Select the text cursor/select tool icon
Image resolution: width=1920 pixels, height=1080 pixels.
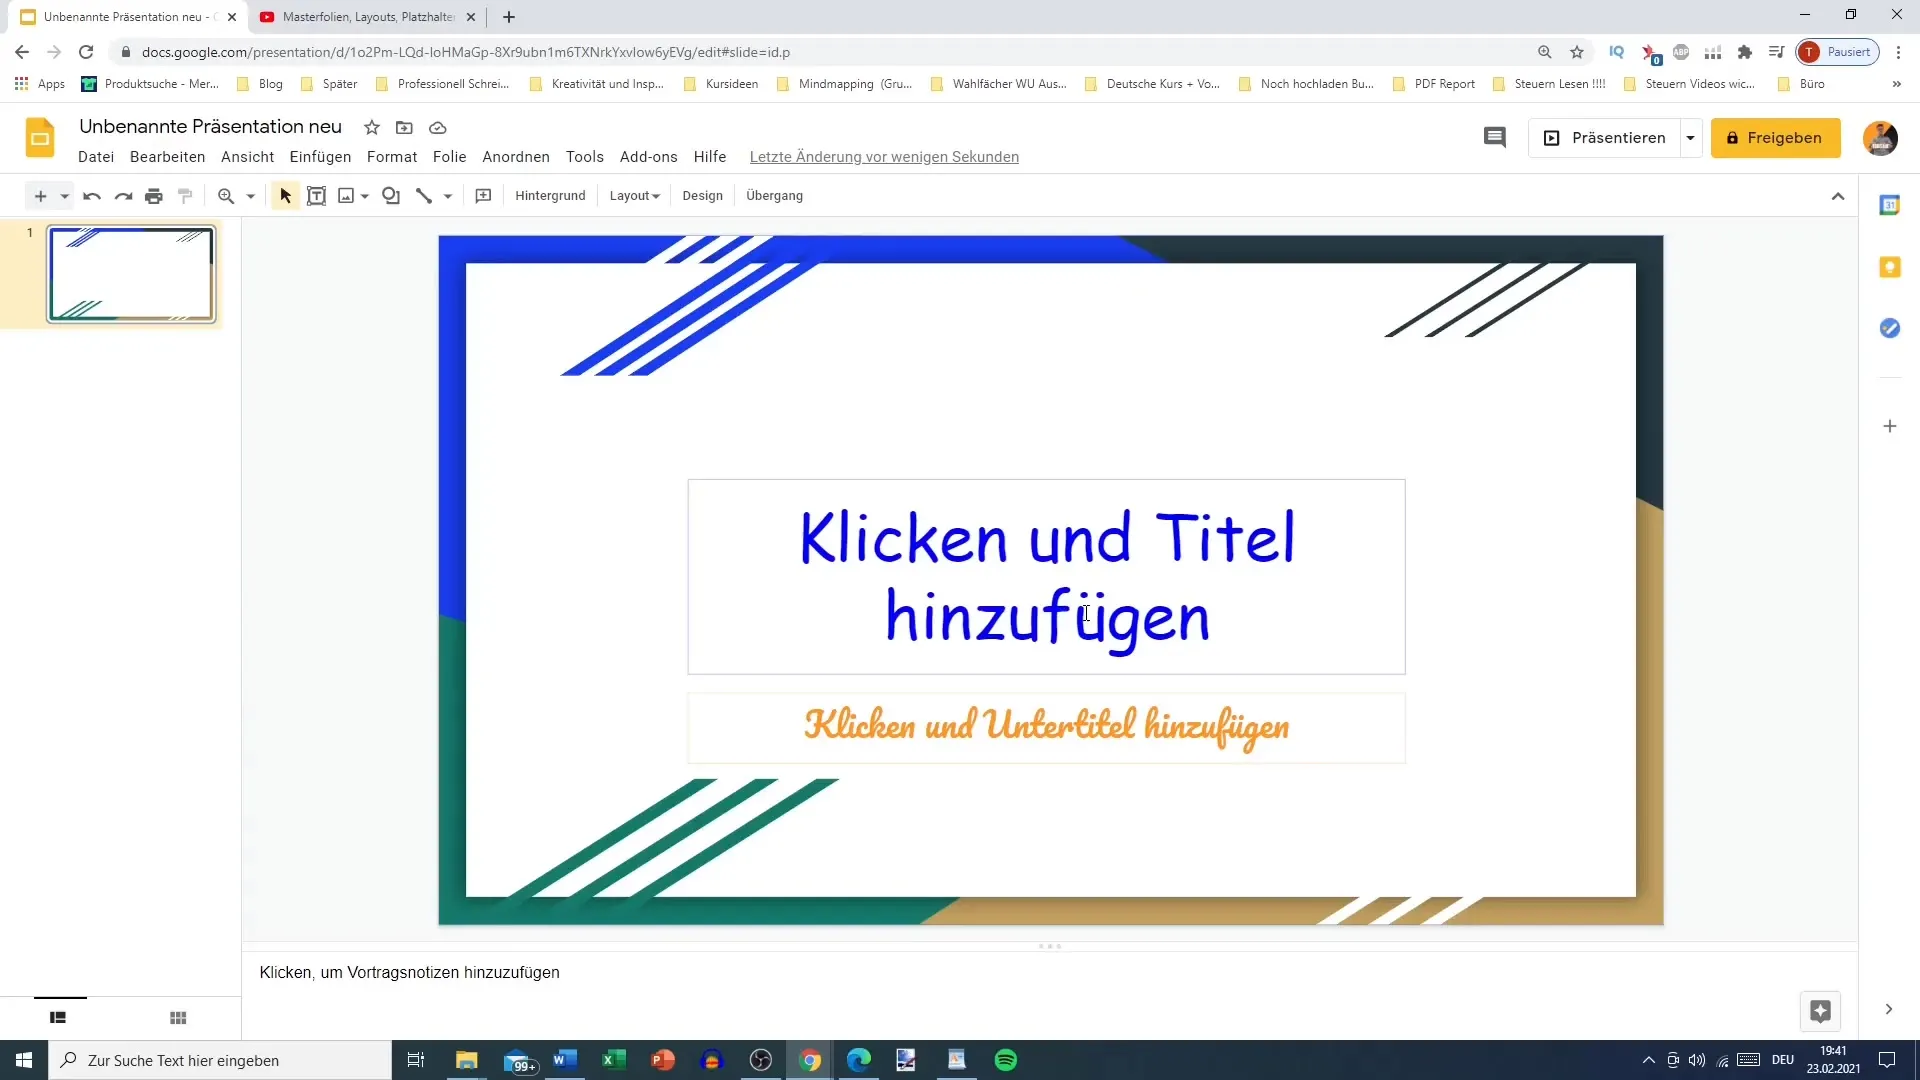coord(285,195)
